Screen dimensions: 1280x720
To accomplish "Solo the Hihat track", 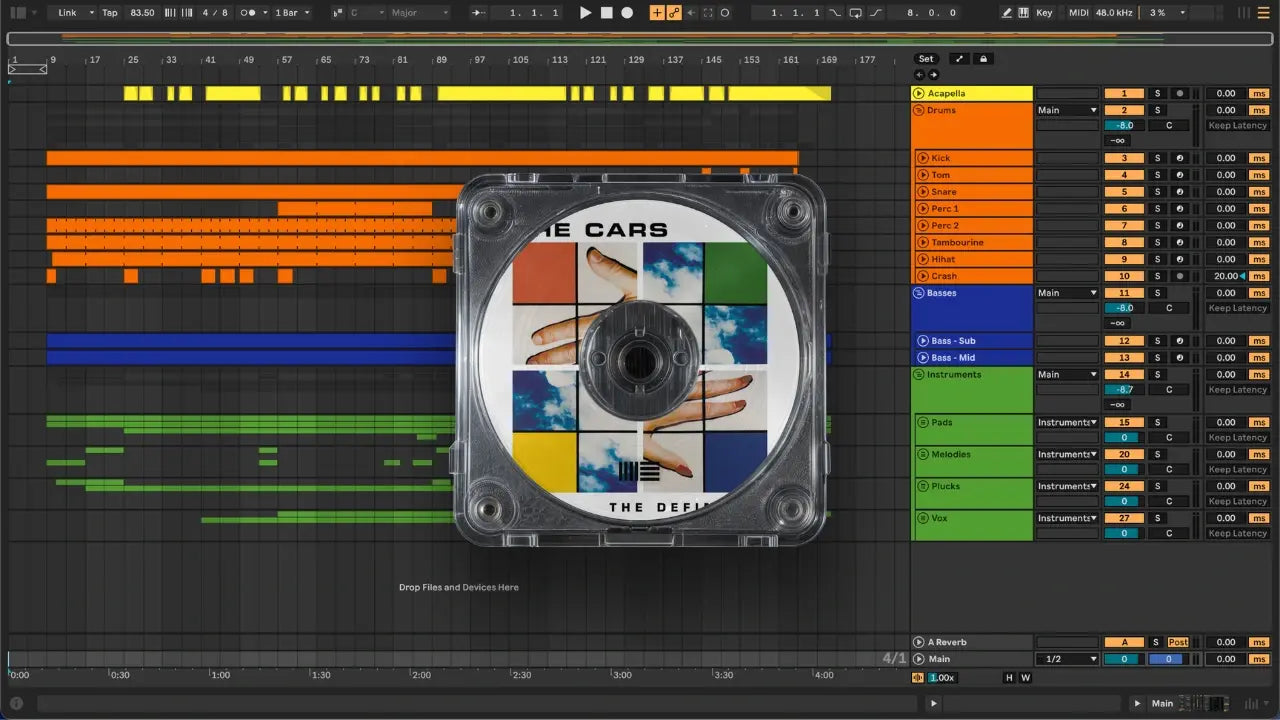I will pyautogui.click(x=1158, y=259).
